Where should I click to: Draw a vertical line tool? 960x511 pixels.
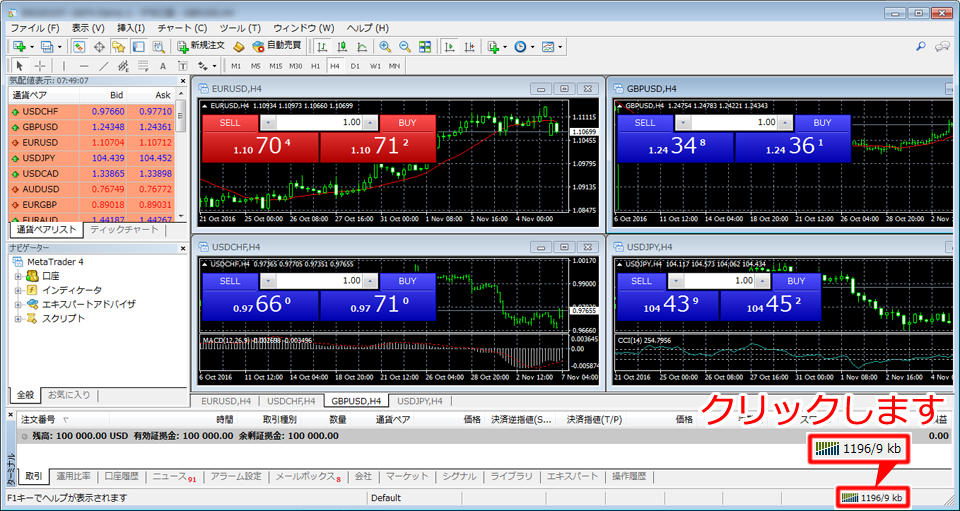click(x=64, y=65)
